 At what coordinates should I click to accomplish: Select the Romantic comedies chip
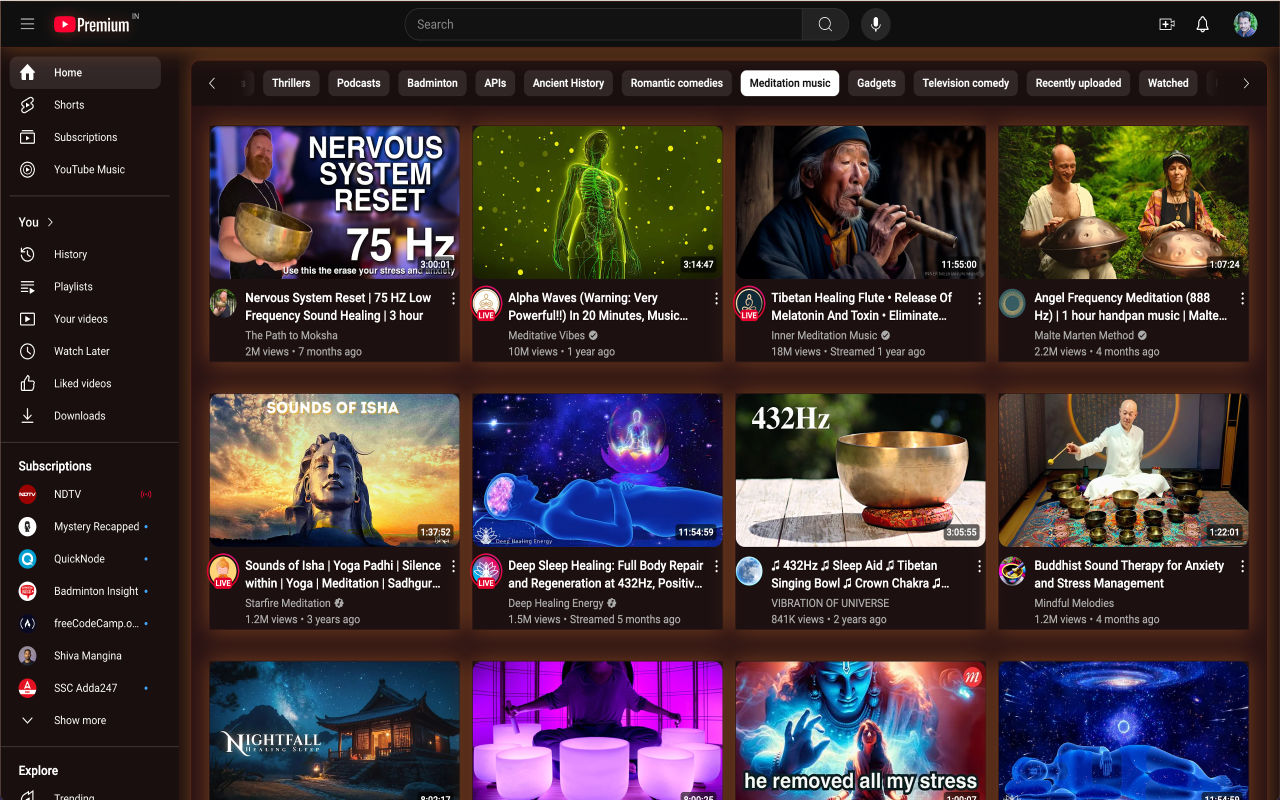pos(677,83)
